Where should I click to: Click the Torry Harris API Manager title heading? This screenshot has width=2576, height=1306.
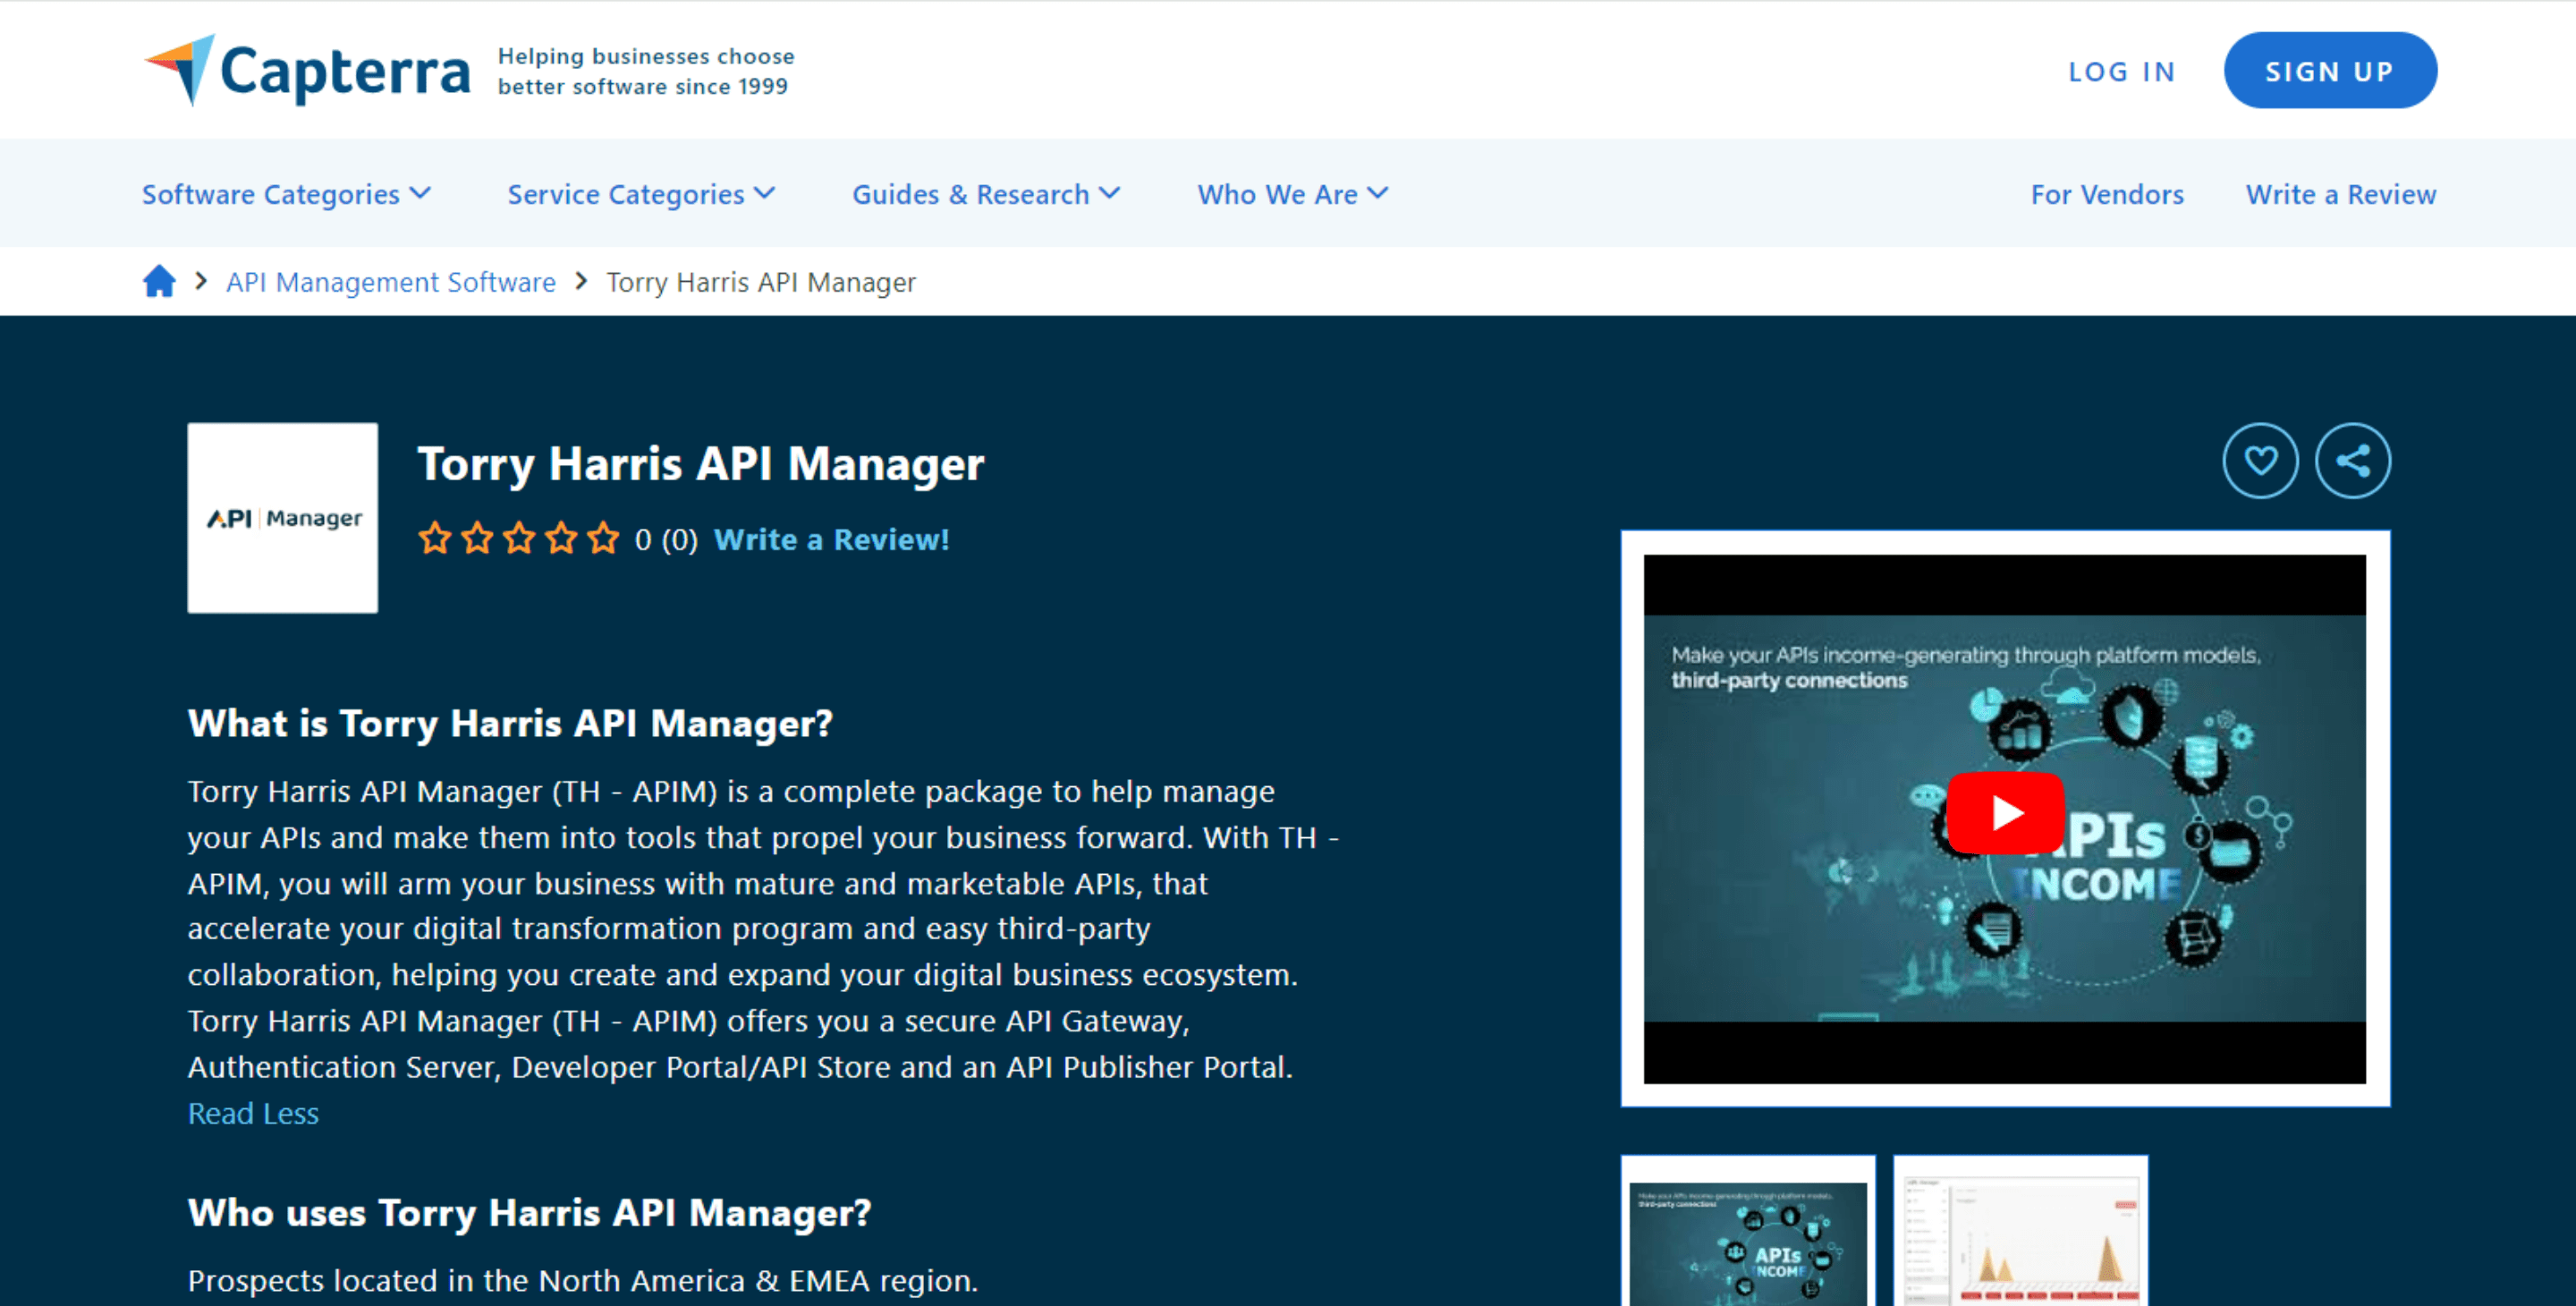[x=701, y=464]
